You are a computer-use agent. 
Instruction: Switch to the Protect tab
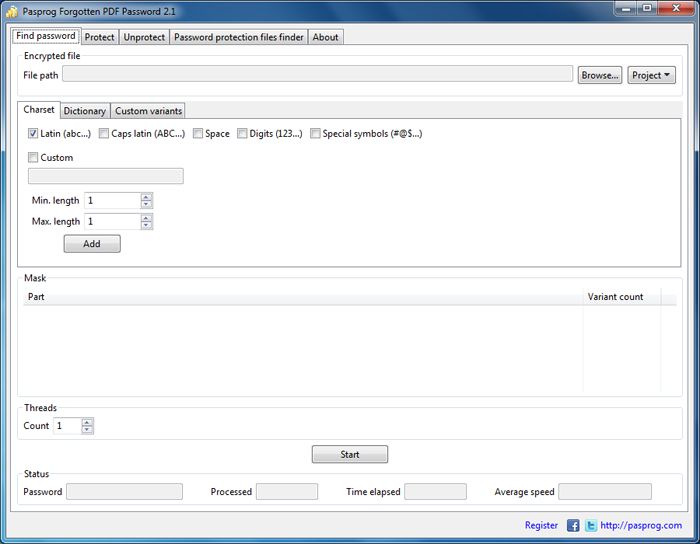click(100, 37)
